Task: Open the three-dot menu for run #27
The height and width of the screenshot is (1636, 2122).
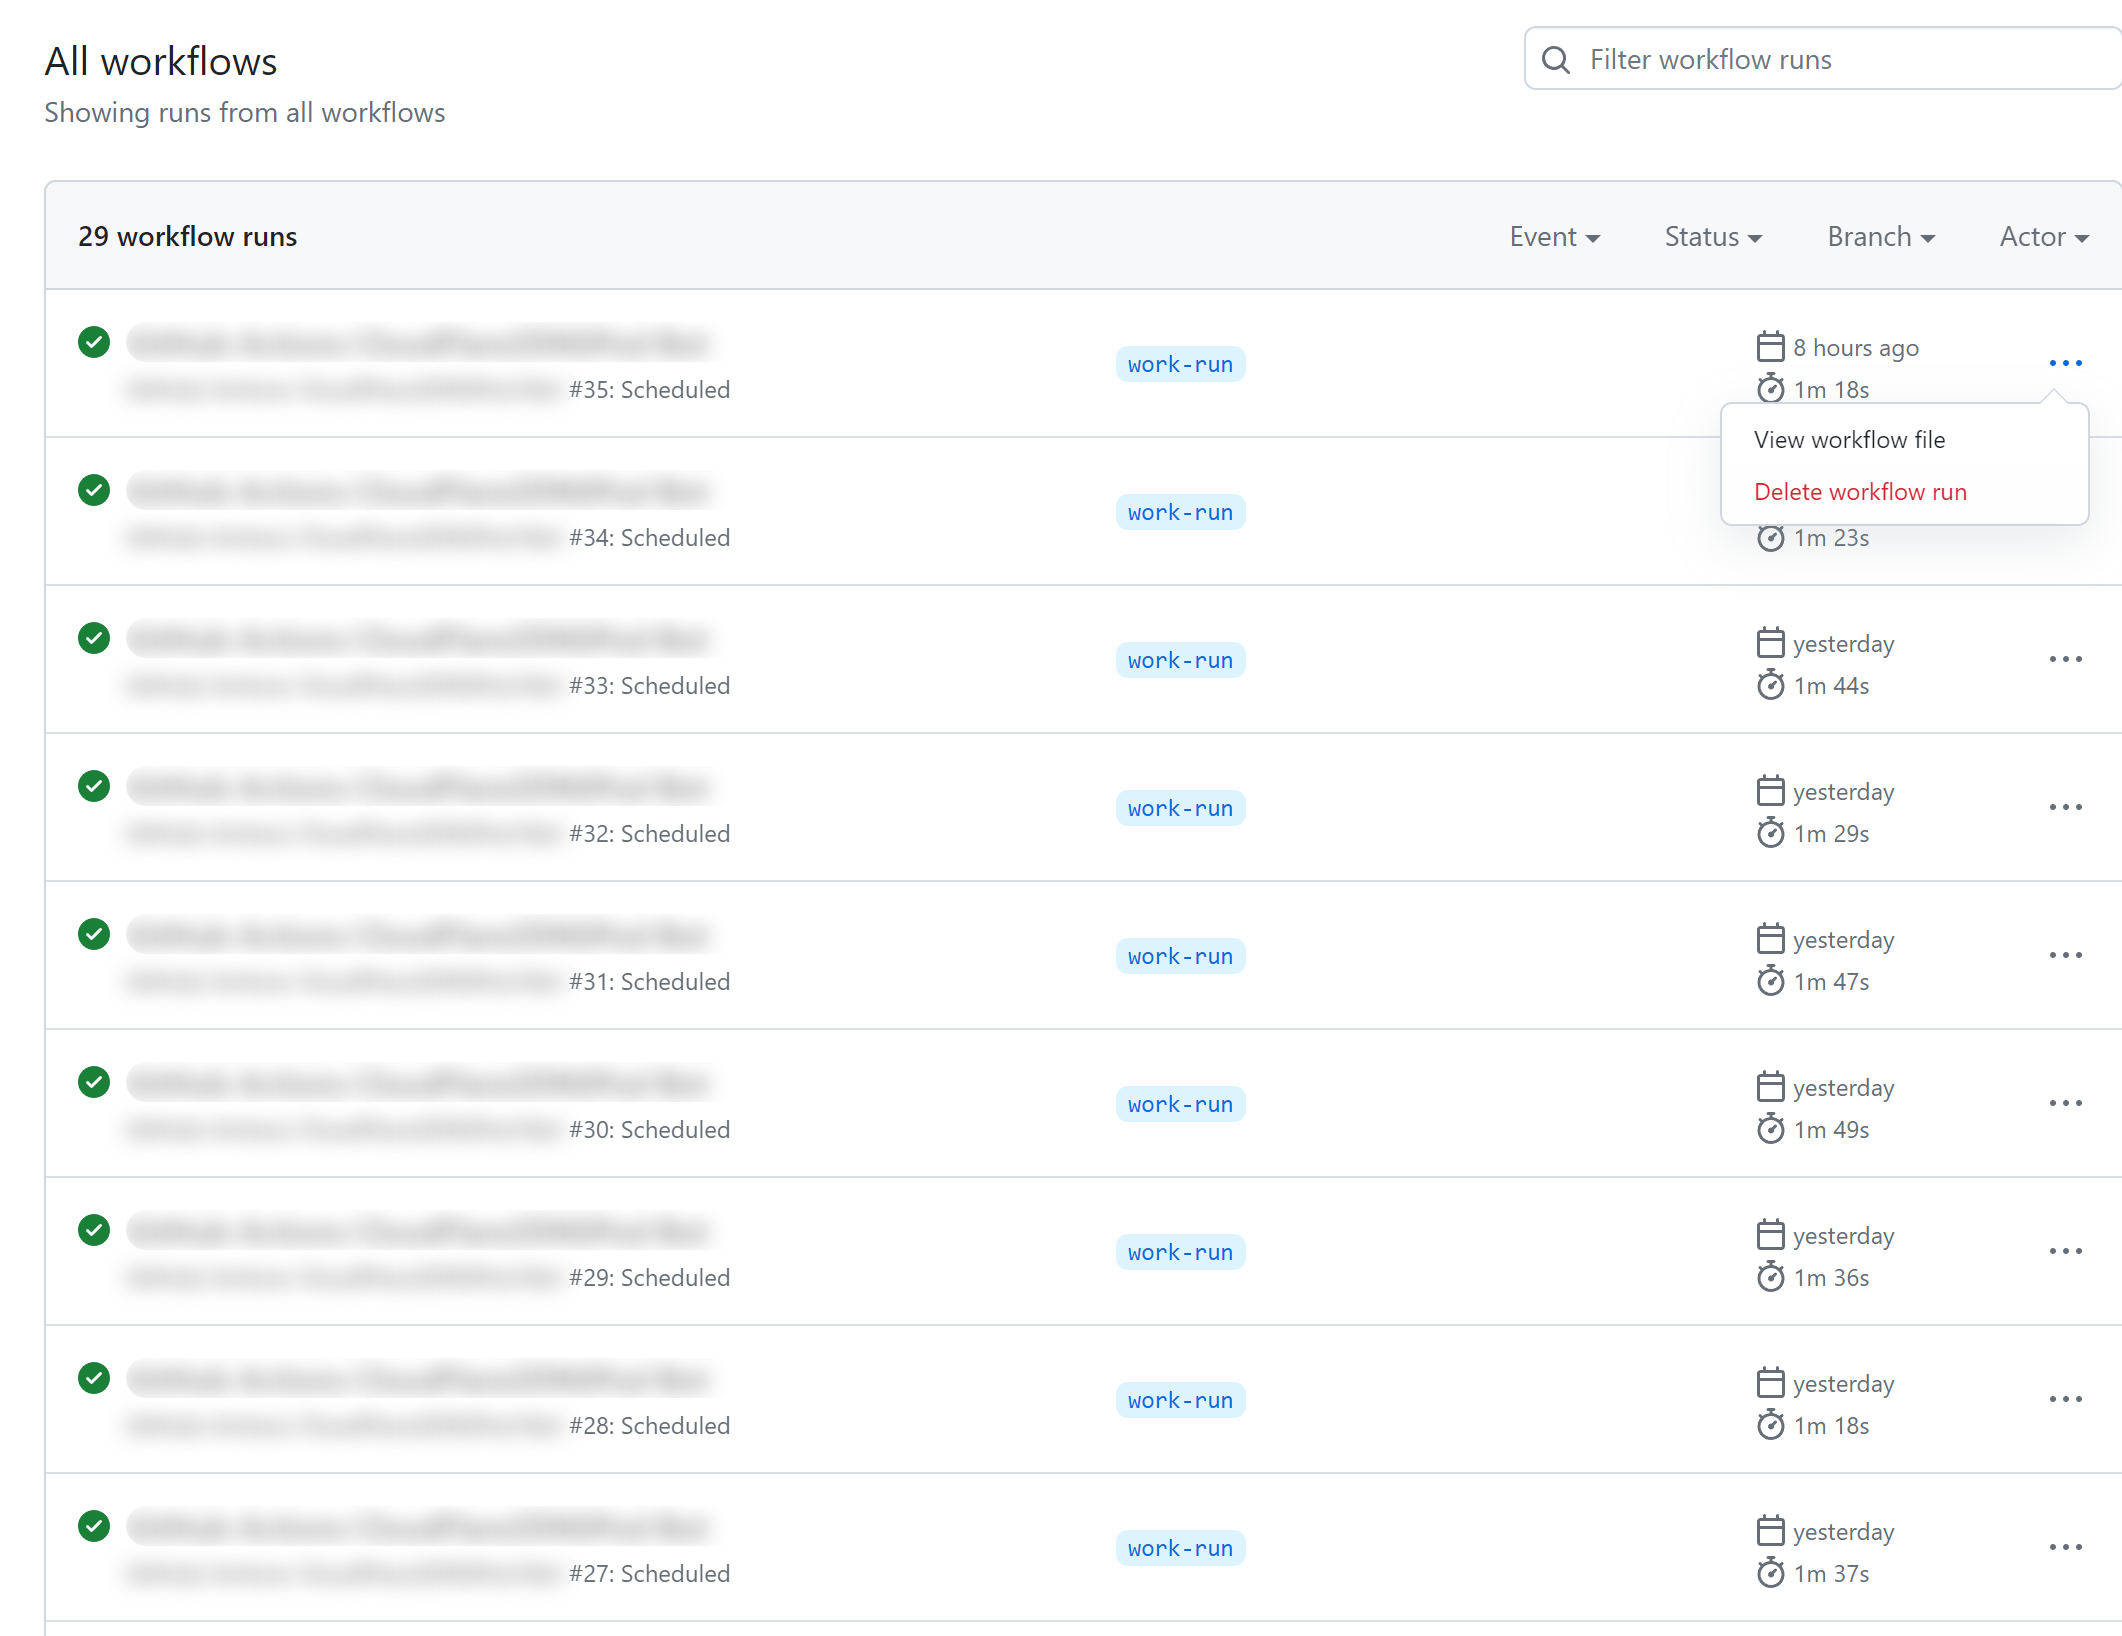Action: (x=2065, y=1547)
